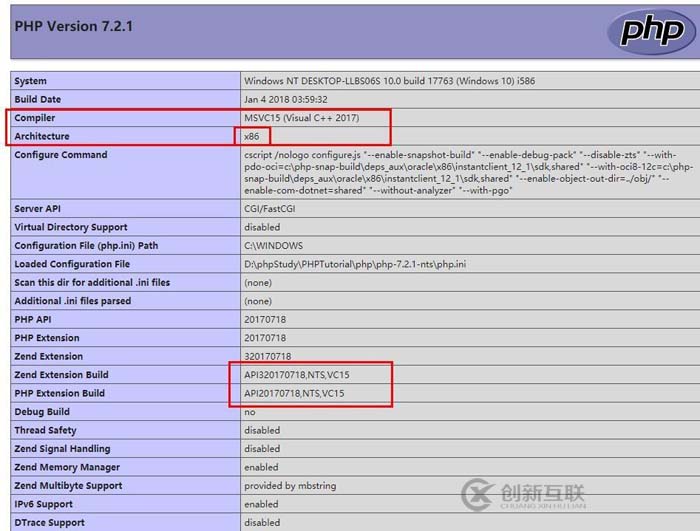Viewport: 700px width, 531px height.
Task: Select the 'x86' architecture value
Action: [252, 136]
